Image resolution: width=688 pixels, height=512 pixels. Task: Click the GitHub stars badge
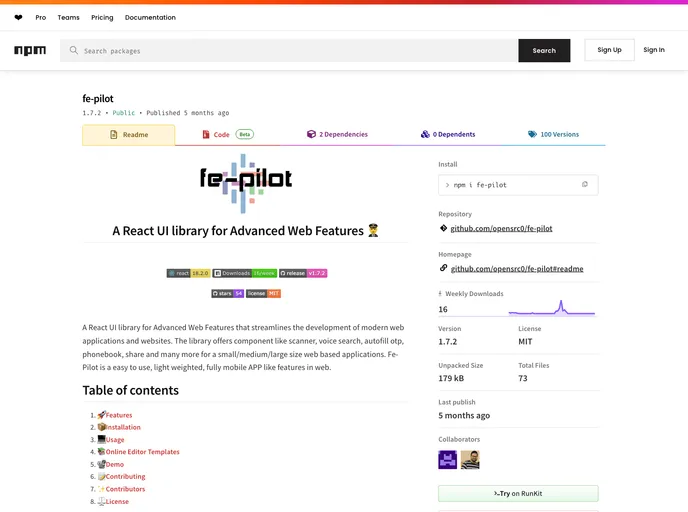(227, 294)
